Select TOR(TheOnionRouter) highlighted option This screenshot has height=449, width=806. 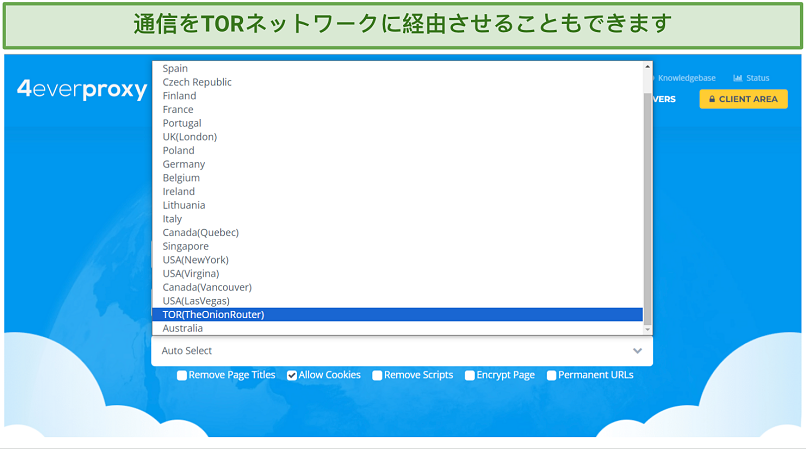[397, 314]
